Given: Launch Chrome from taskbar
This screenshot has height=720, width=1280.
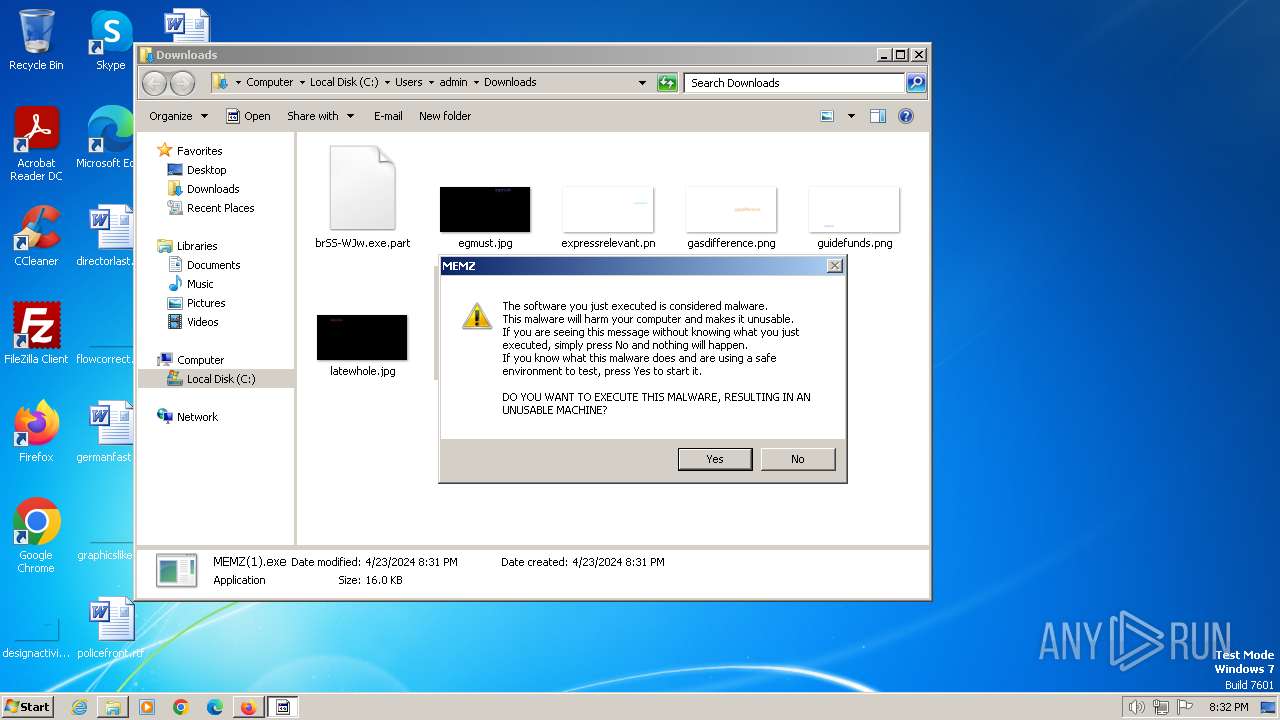Looking at the screenshot, I should click(x=181, y=707).
